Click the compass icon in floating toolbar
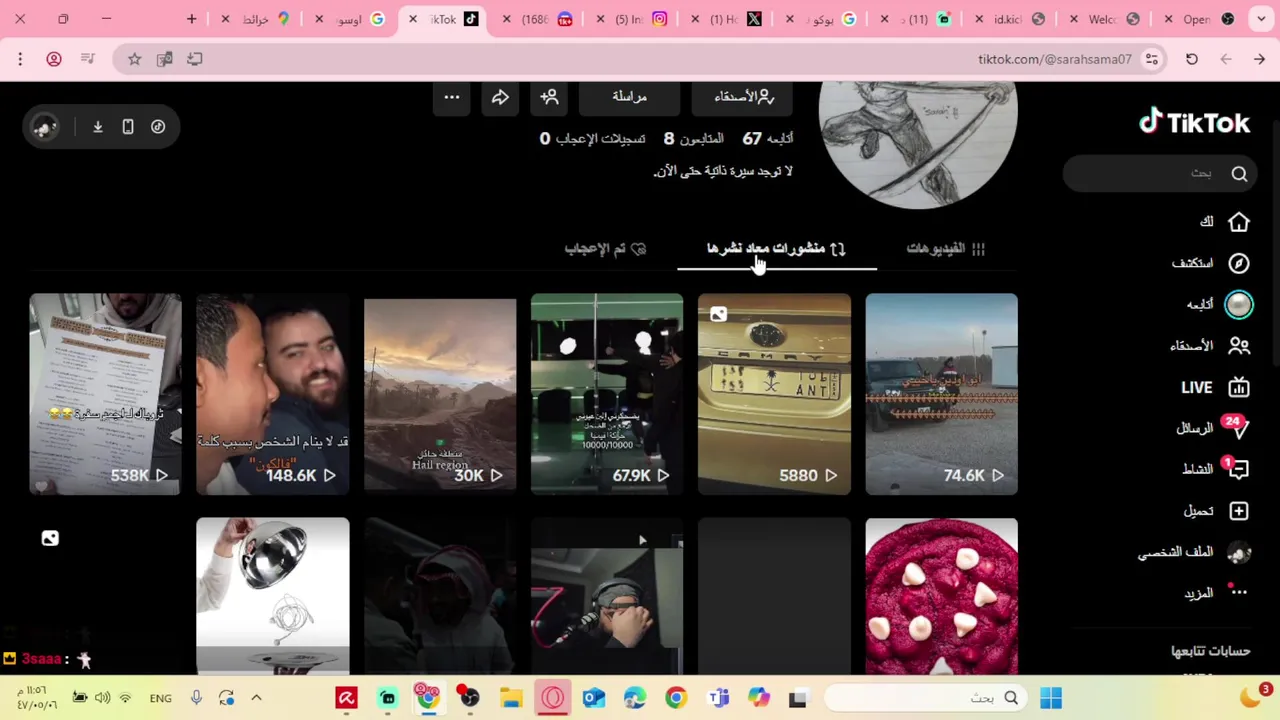 point(158,127)
